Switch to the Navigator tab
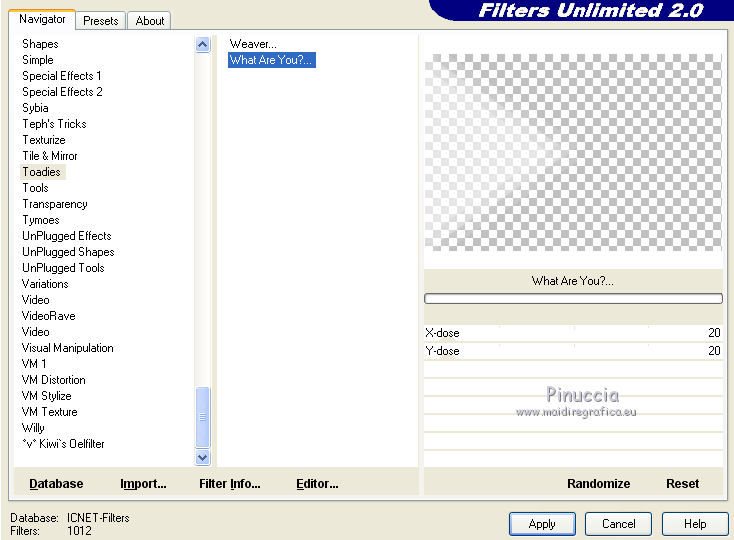Image resolution: width=734 pixels, height=540 pixels. (42, 19)
